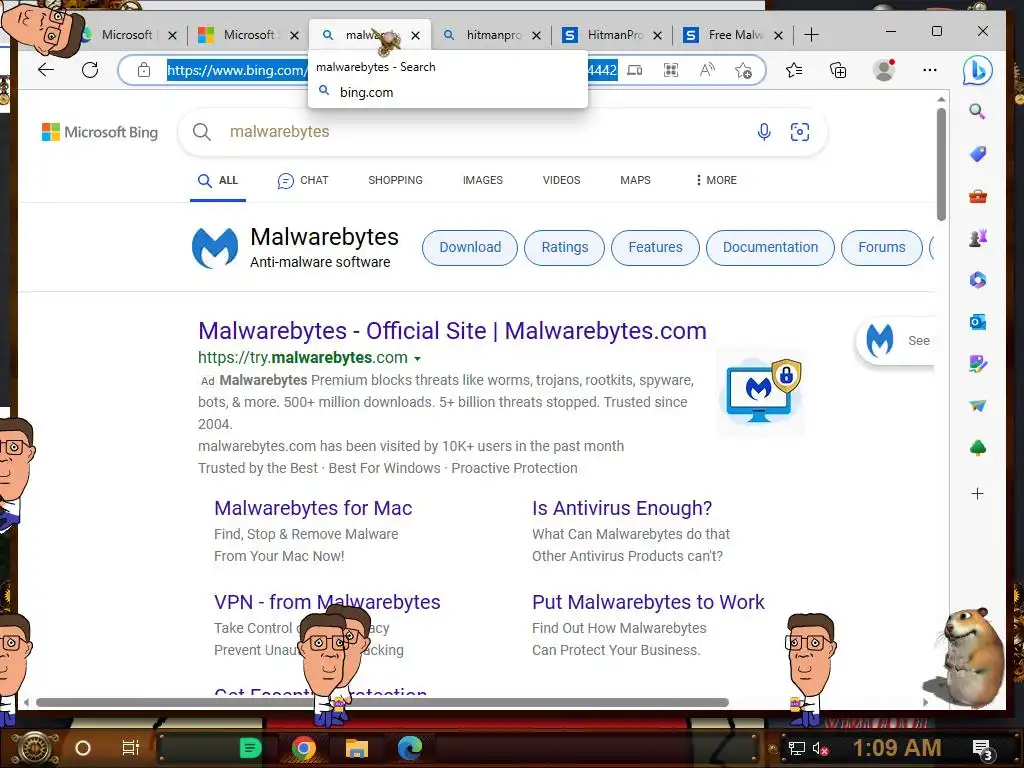
Task: Open the Microsoft 365 icon in the sidebar
Action: tap(978, 280)
